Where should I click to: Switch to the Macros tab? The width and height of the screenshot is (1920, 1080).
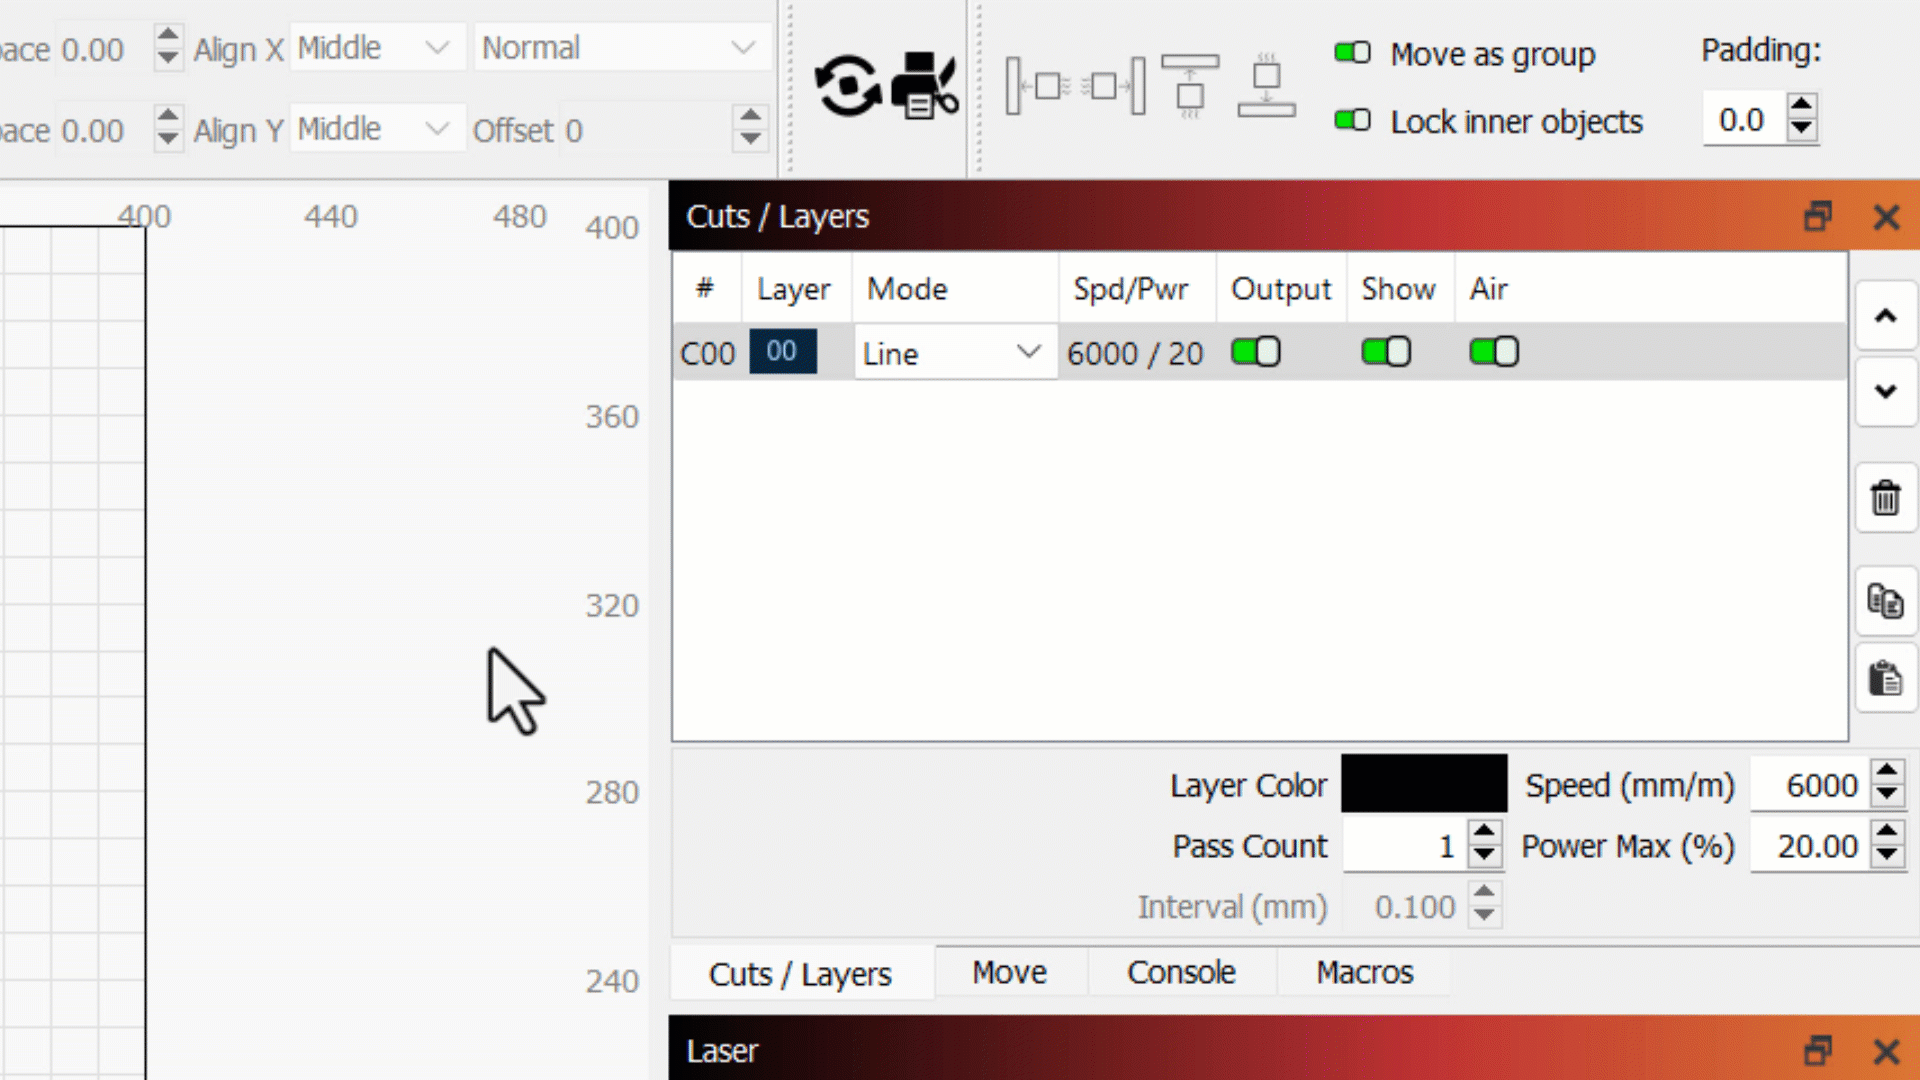pos(1364,972)
